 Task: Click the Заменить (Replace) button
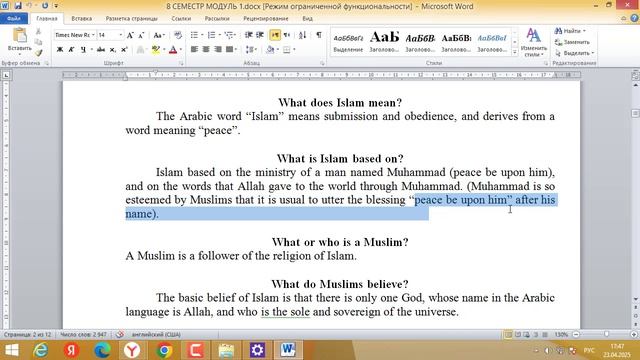point(572,42)
